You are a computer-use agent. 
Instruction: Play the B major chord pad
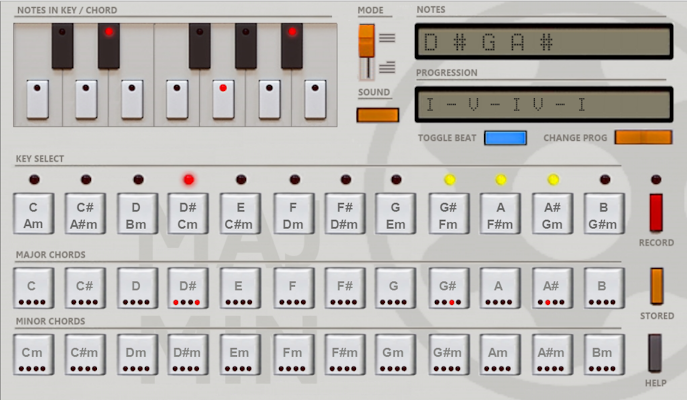click(604, 288)
